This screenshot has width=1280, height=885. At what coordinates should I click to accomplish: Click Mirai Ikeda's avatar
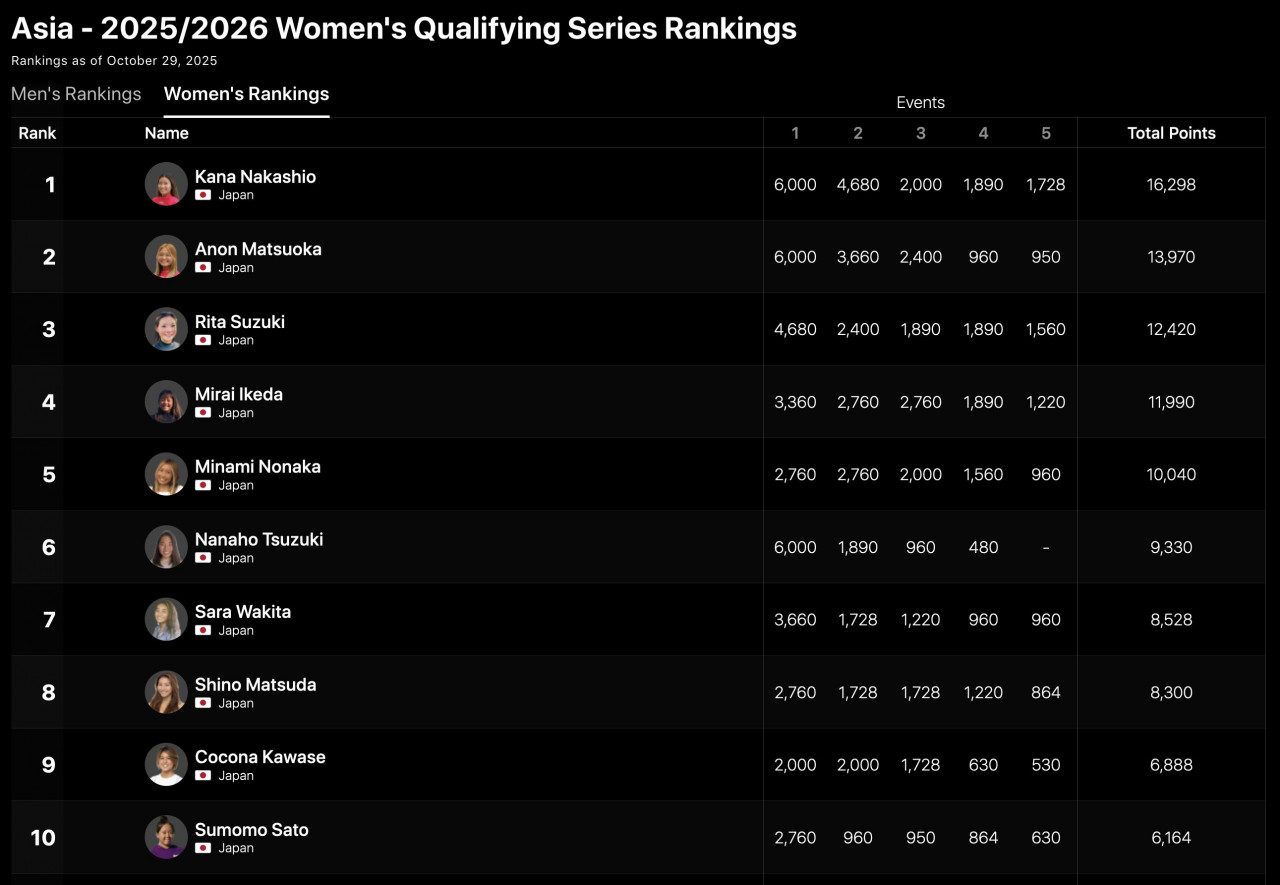click(x=166, y=402)
